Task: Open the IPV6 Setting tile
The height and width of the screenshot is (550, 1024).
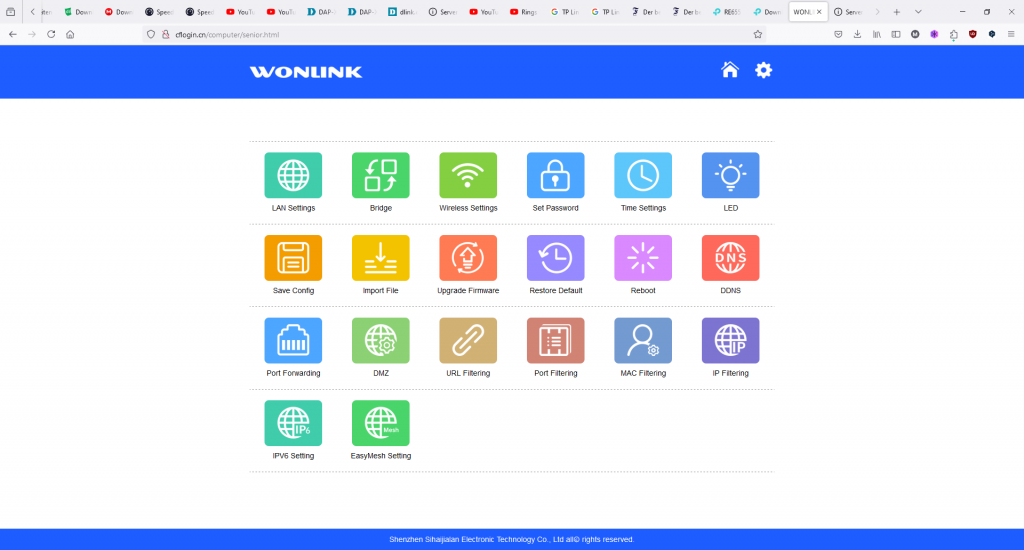Action: coord(293,423)
